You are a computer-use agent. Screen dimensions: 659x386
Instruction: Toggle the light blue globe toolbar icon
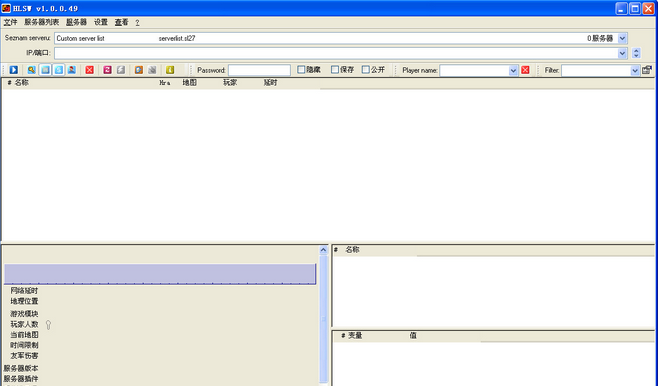(58, 70)
